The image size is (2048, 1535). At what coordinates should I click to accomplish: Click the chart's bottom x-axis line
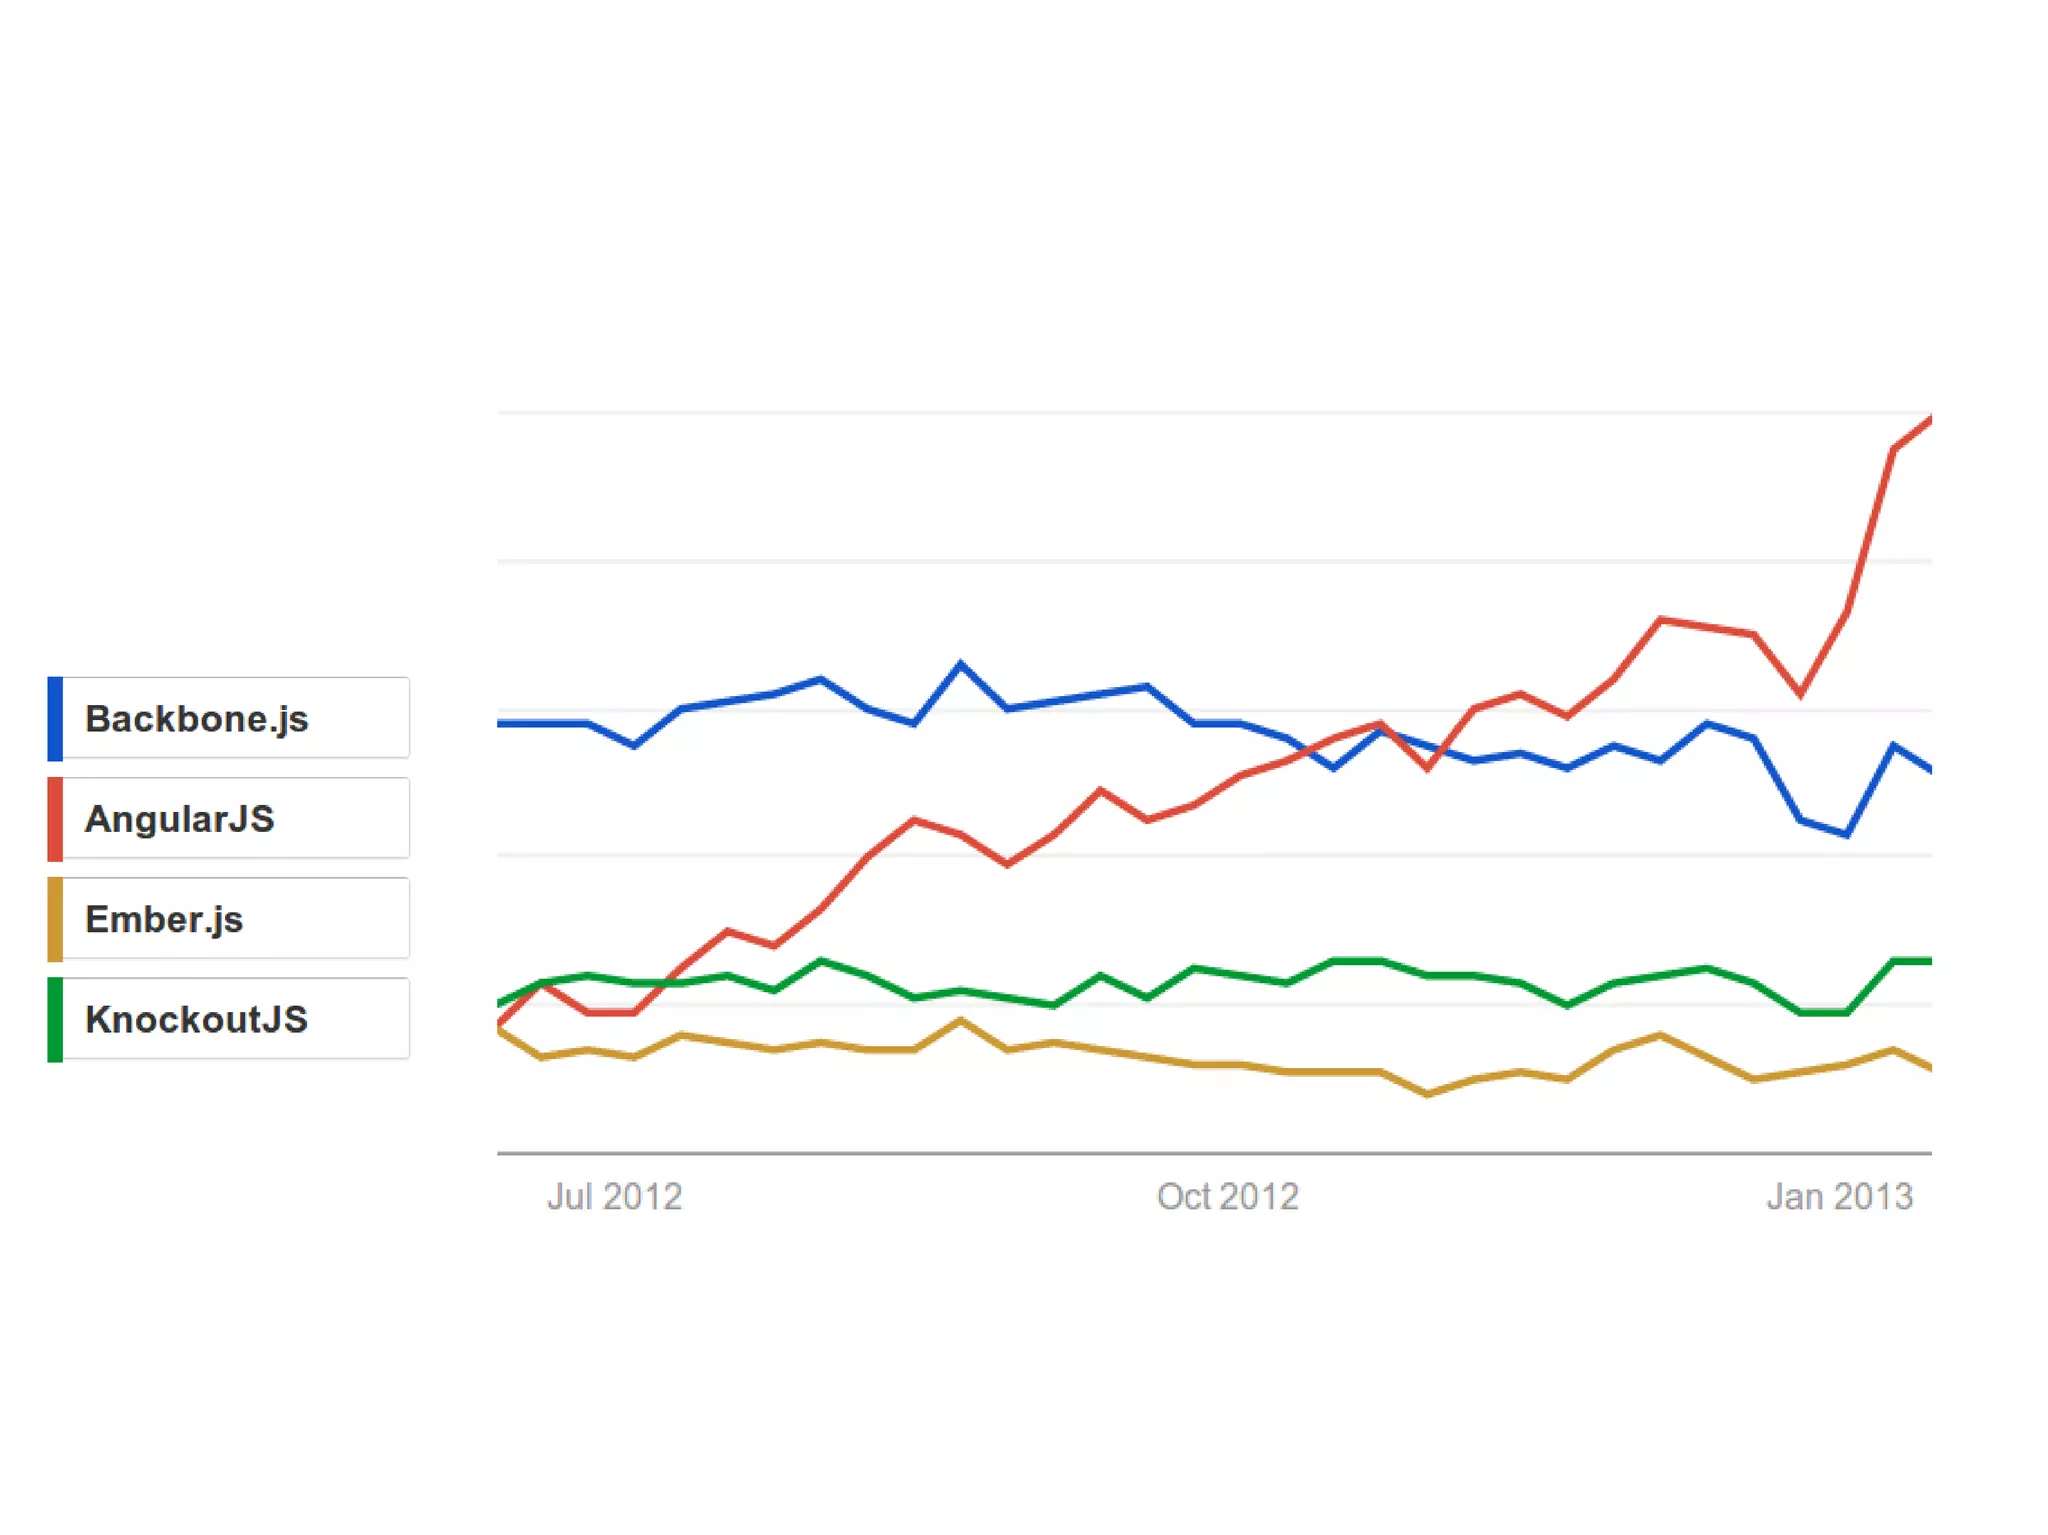1213,1153
